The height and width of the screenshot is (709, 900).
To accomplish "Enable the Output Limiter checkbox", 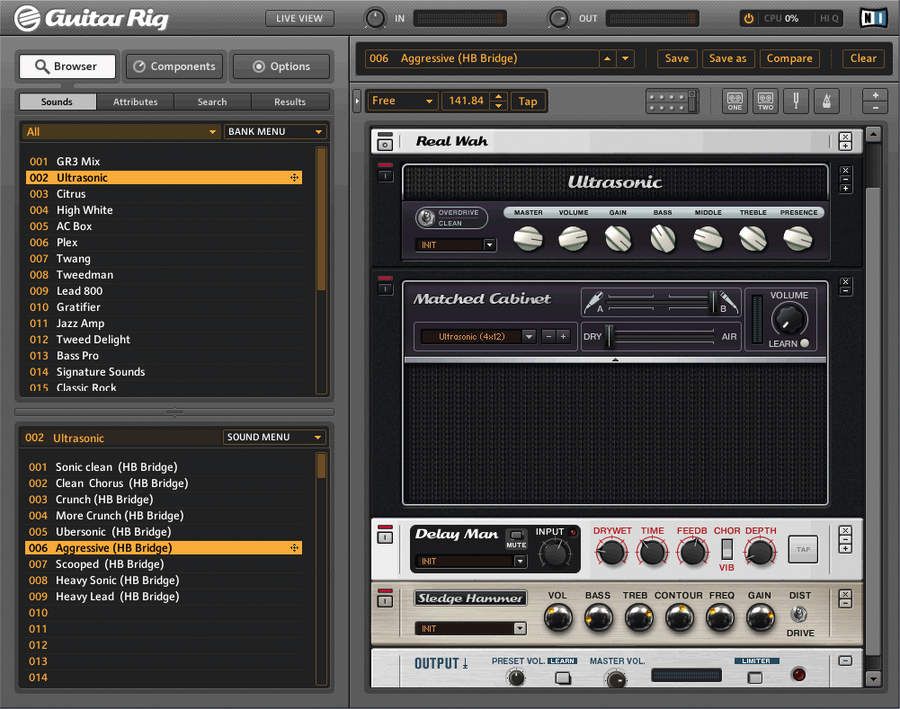I will click(x=755, y=678).
